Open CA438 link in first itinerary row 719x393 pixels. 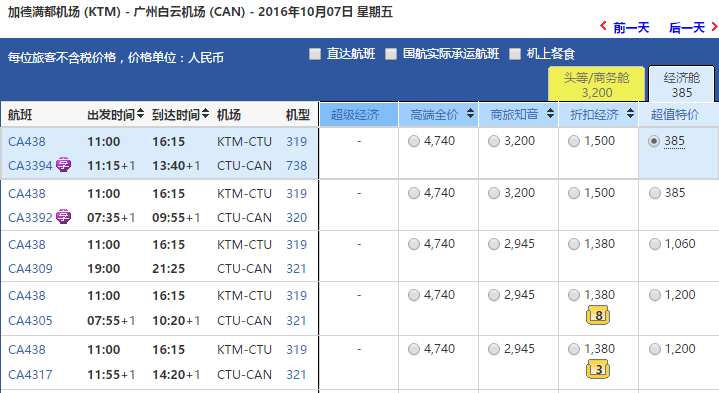(27, 142)
